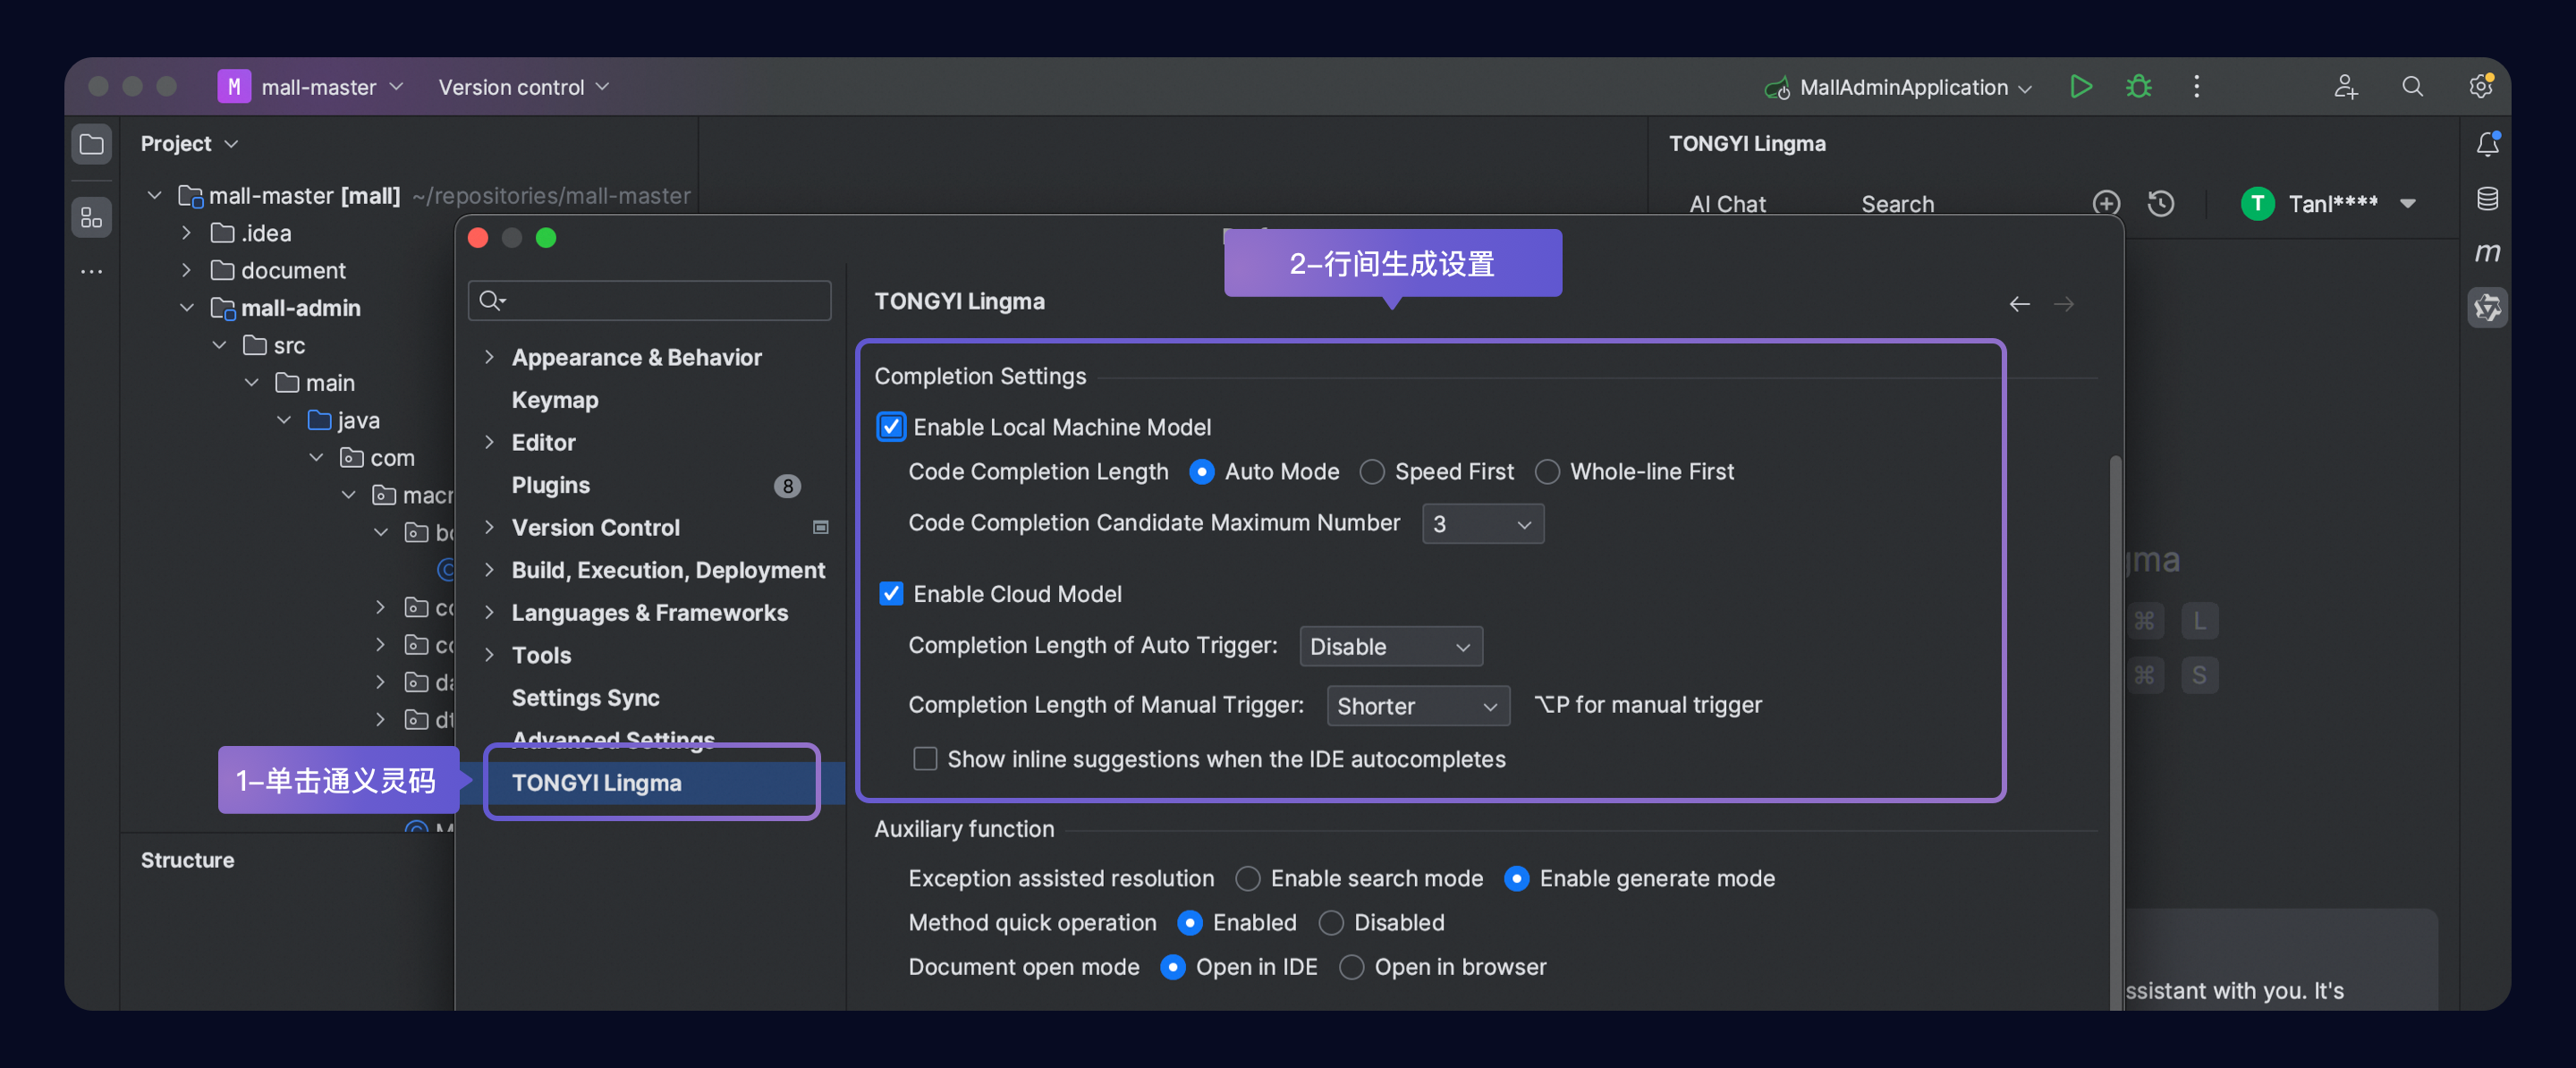Open the Project tool window folder icon

(91, 144)
